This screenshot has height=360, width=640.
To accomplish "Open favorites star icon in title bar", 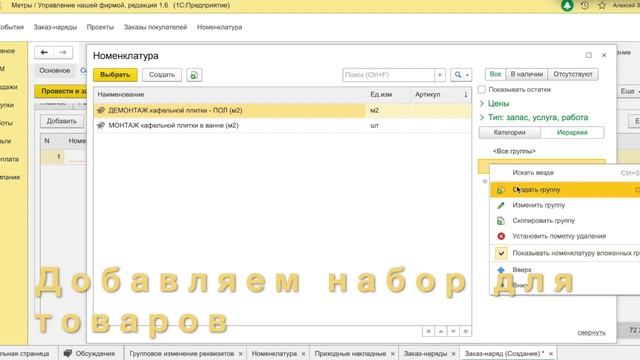I will (602, 6).
